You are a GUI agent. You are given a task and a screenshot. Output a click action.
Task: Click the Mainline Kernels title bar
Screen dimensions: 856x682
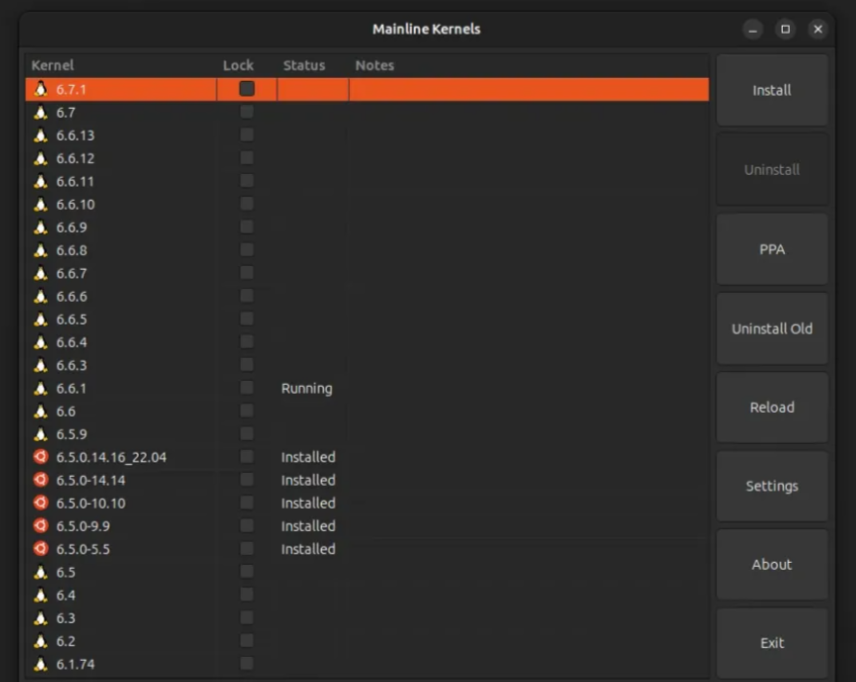click(426, 29)
